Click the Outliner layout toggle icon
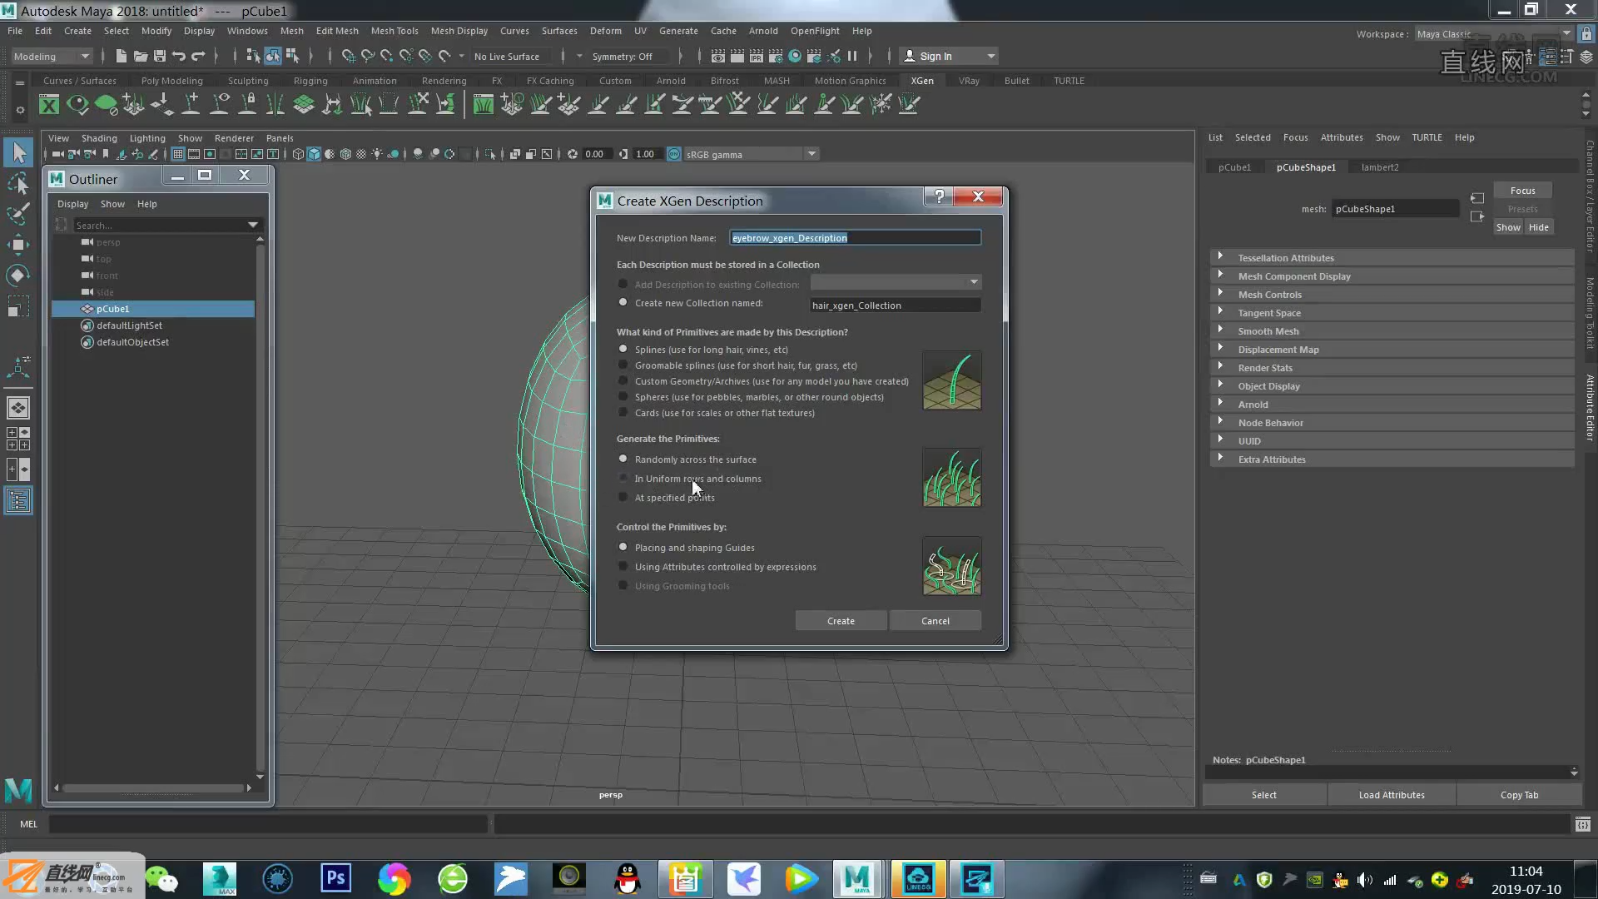The height and width of the screenshot is (899, 1598). click(18, 500)
